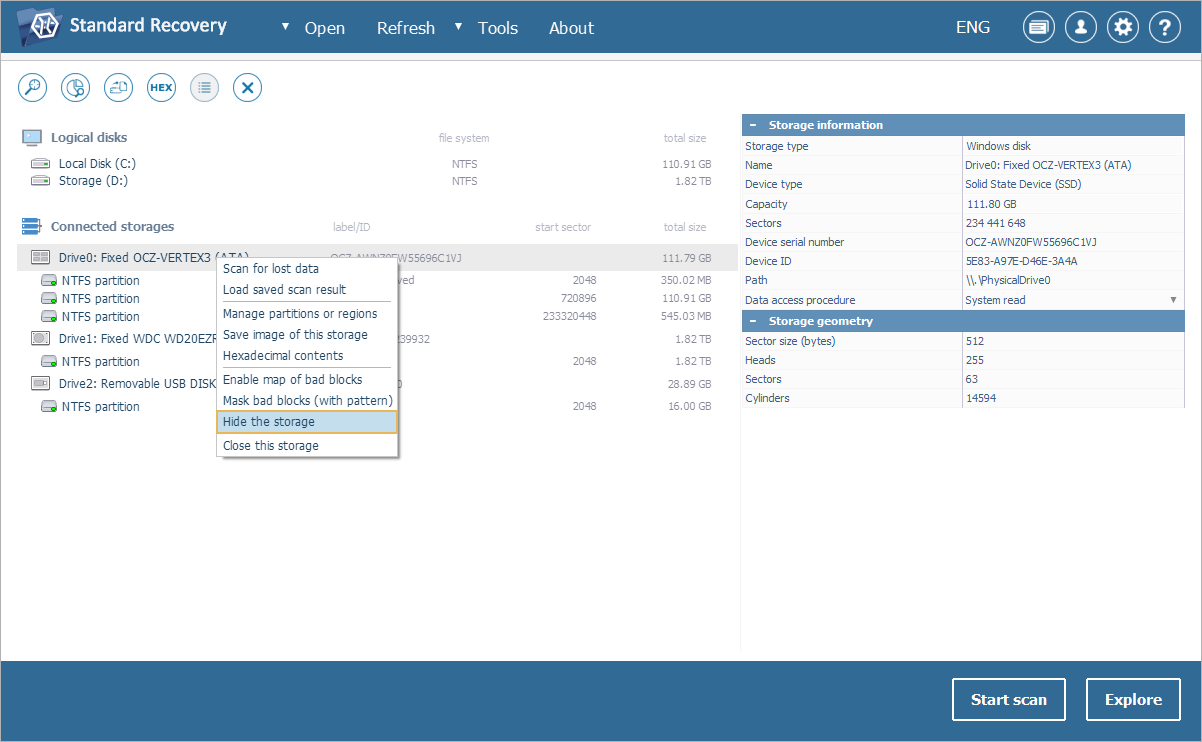Toggle the list properties view icon
1202x742 pixels.
[x=204, y=88]
